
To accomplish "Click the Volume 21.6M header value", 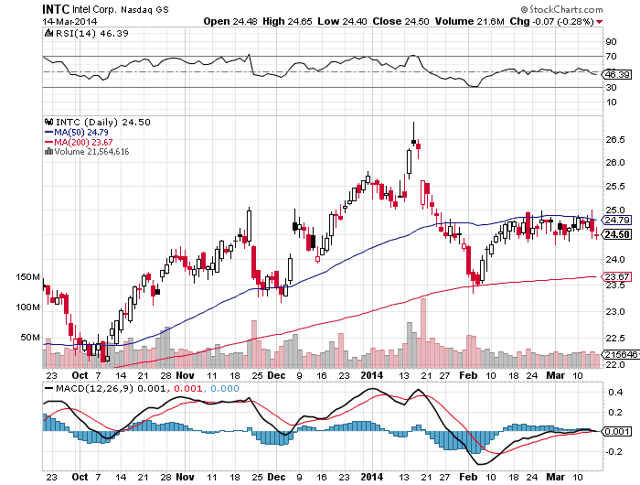I will coord(469,21).
